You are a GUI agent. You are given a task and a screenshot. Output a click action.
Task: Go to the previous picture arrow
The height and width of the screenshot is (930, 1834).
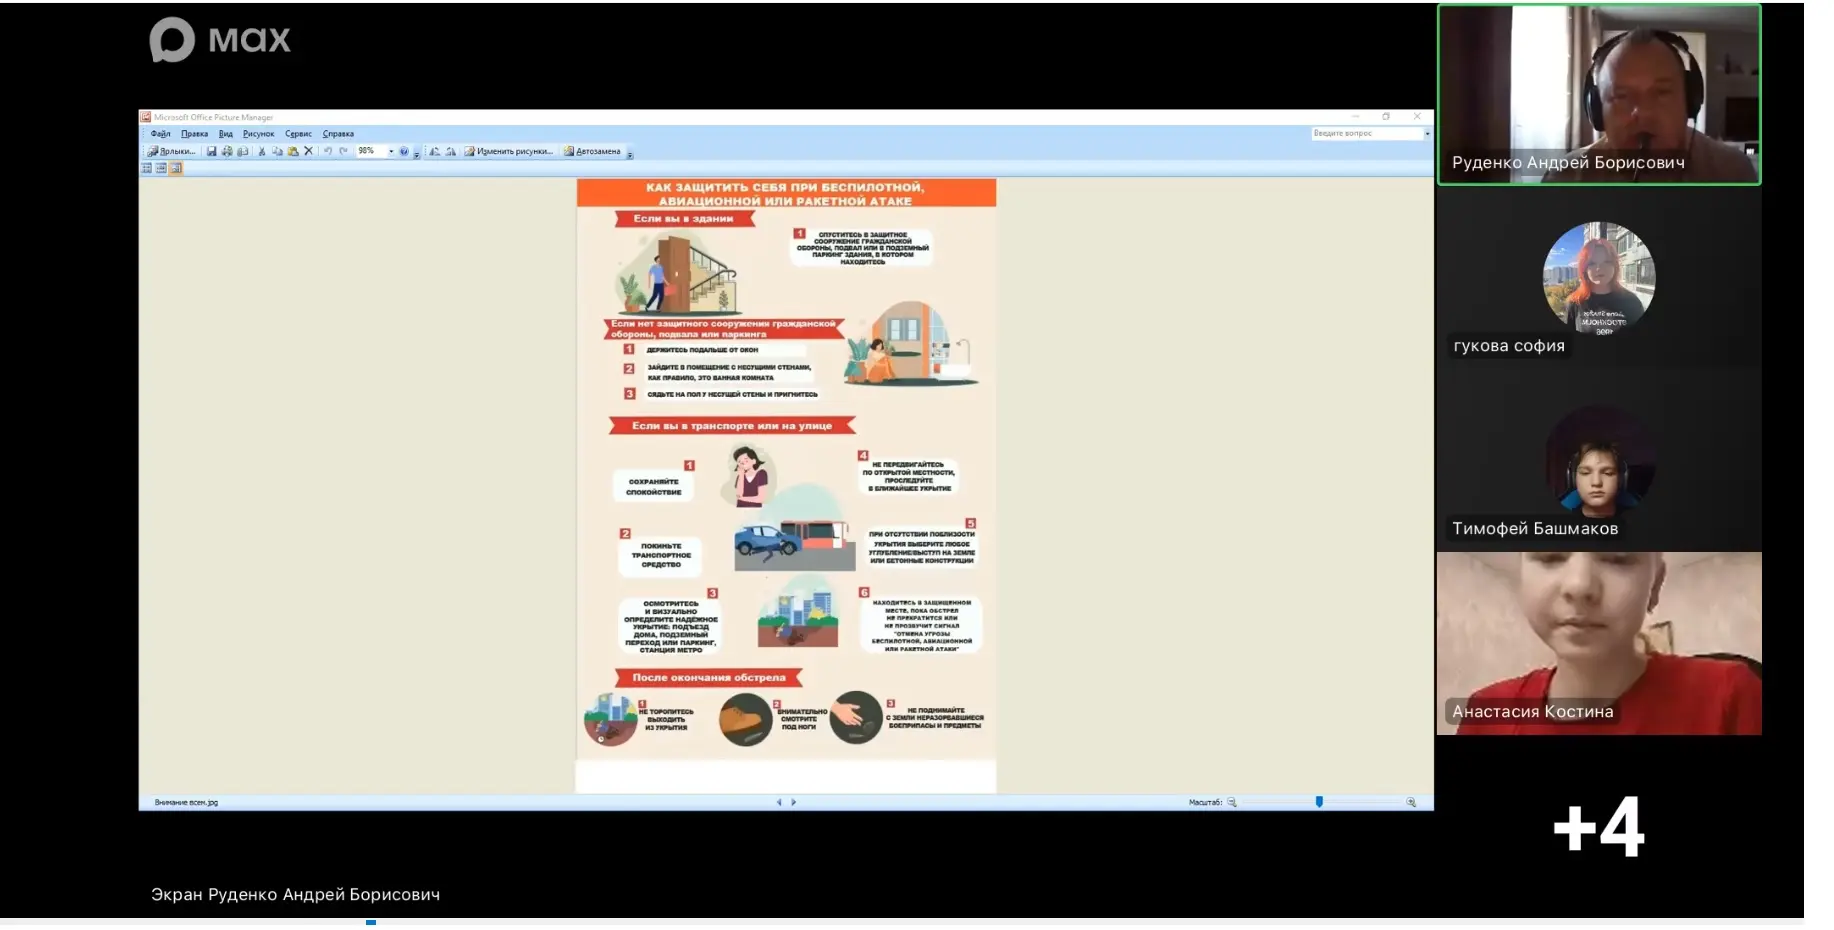click(779, 802)
